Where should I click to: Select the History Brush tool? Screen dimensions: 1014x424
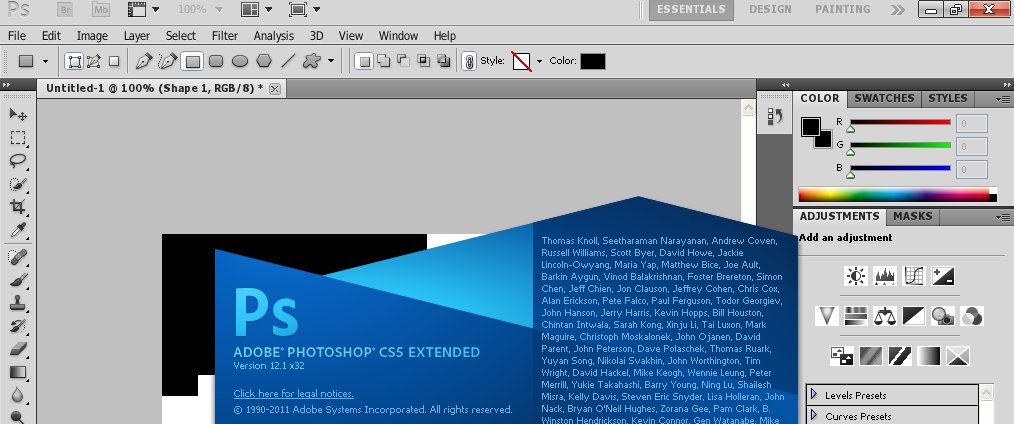pos(18,326)
